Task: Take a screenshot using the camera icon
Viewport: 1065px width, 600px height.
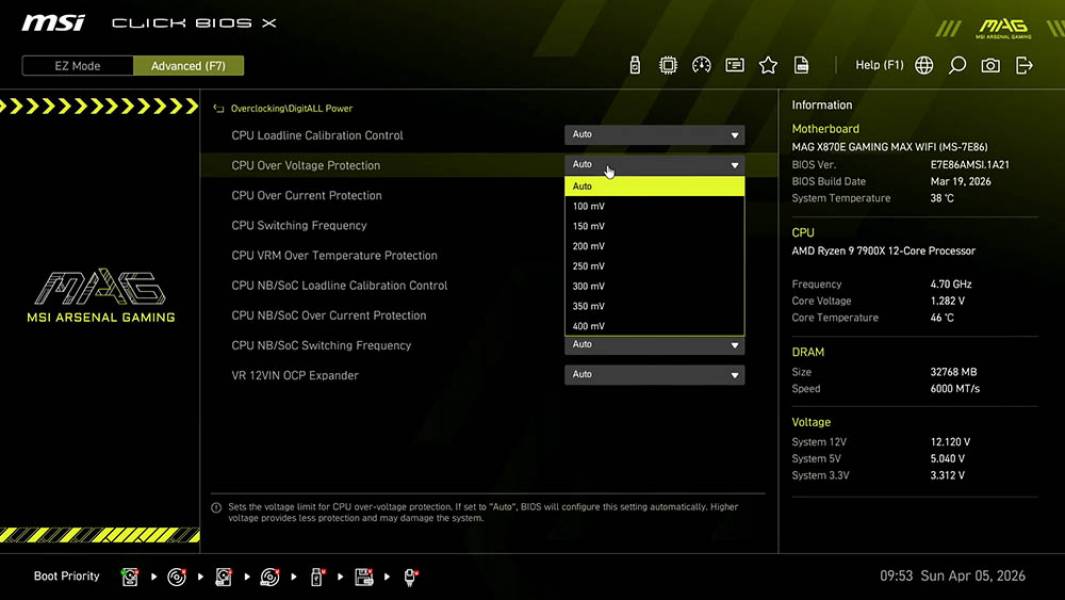Action: [x=989, y=65]
